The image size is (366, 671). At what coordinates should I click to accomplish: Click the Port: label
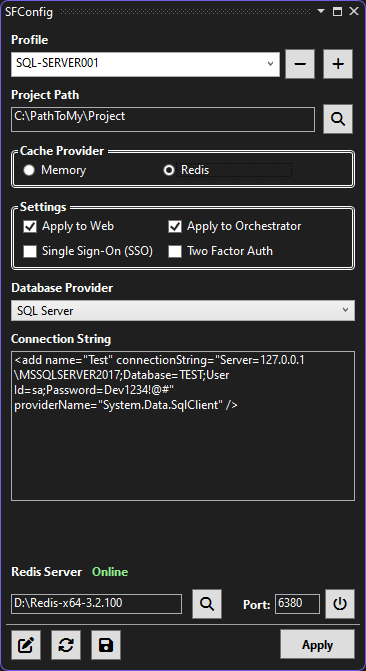click(257, 605)
